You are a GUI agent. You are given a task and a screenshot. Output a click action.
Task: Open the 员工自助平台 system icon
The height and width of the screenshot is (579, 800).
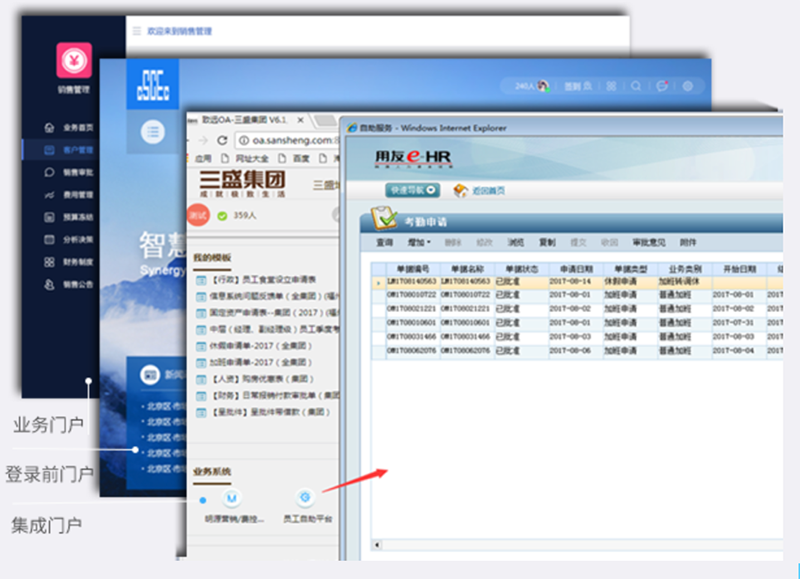(306, 497)
